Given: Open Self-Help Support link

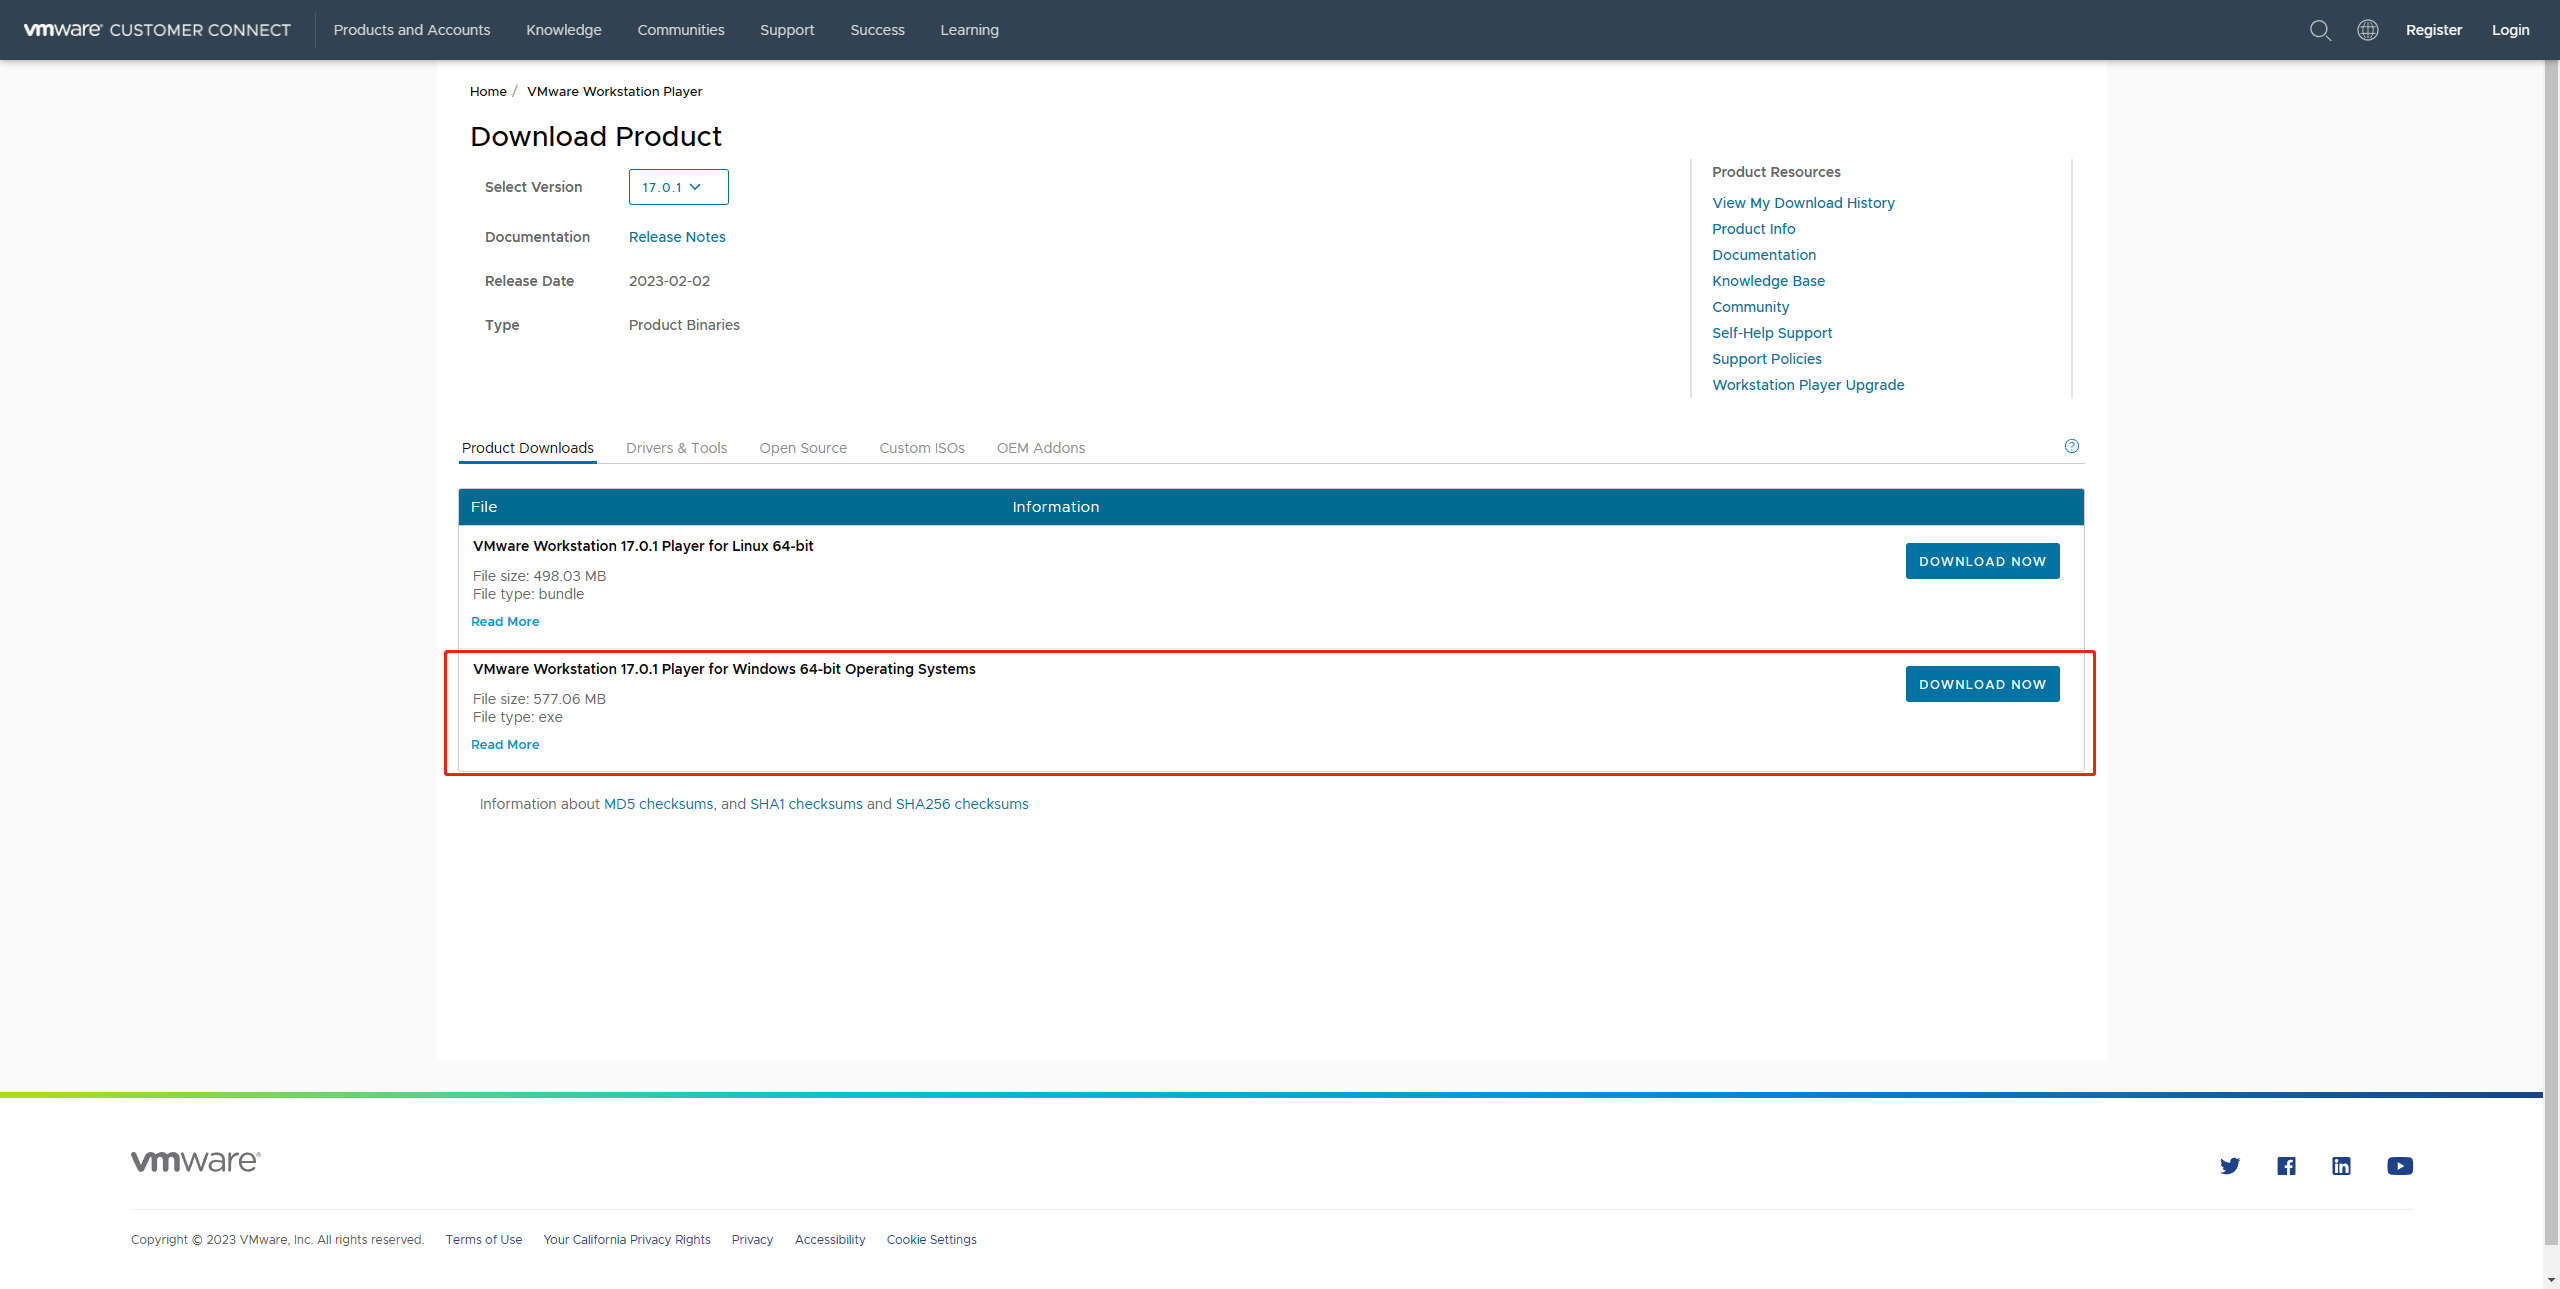Looking at the screenshot, I should point(1772,333).
